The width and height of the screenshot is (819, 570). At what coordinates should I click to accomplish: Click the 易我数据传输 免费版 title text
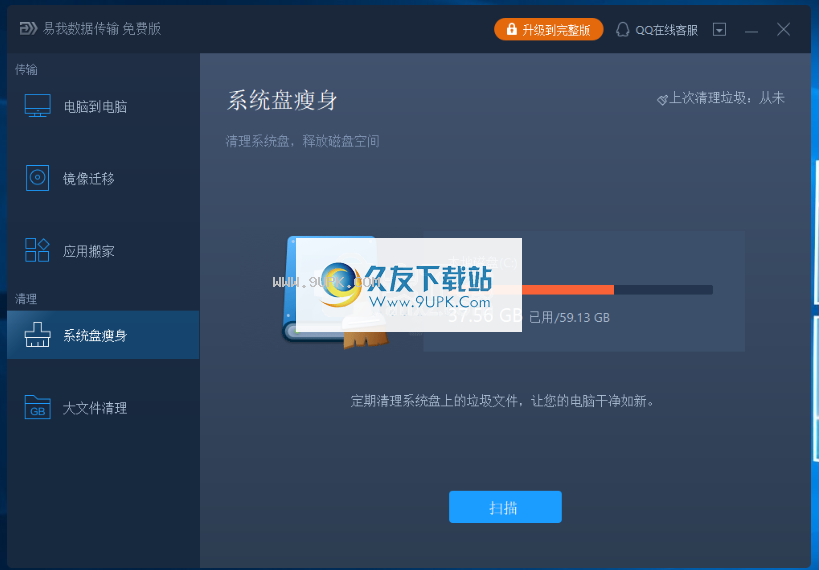click(x=102, y=28)
